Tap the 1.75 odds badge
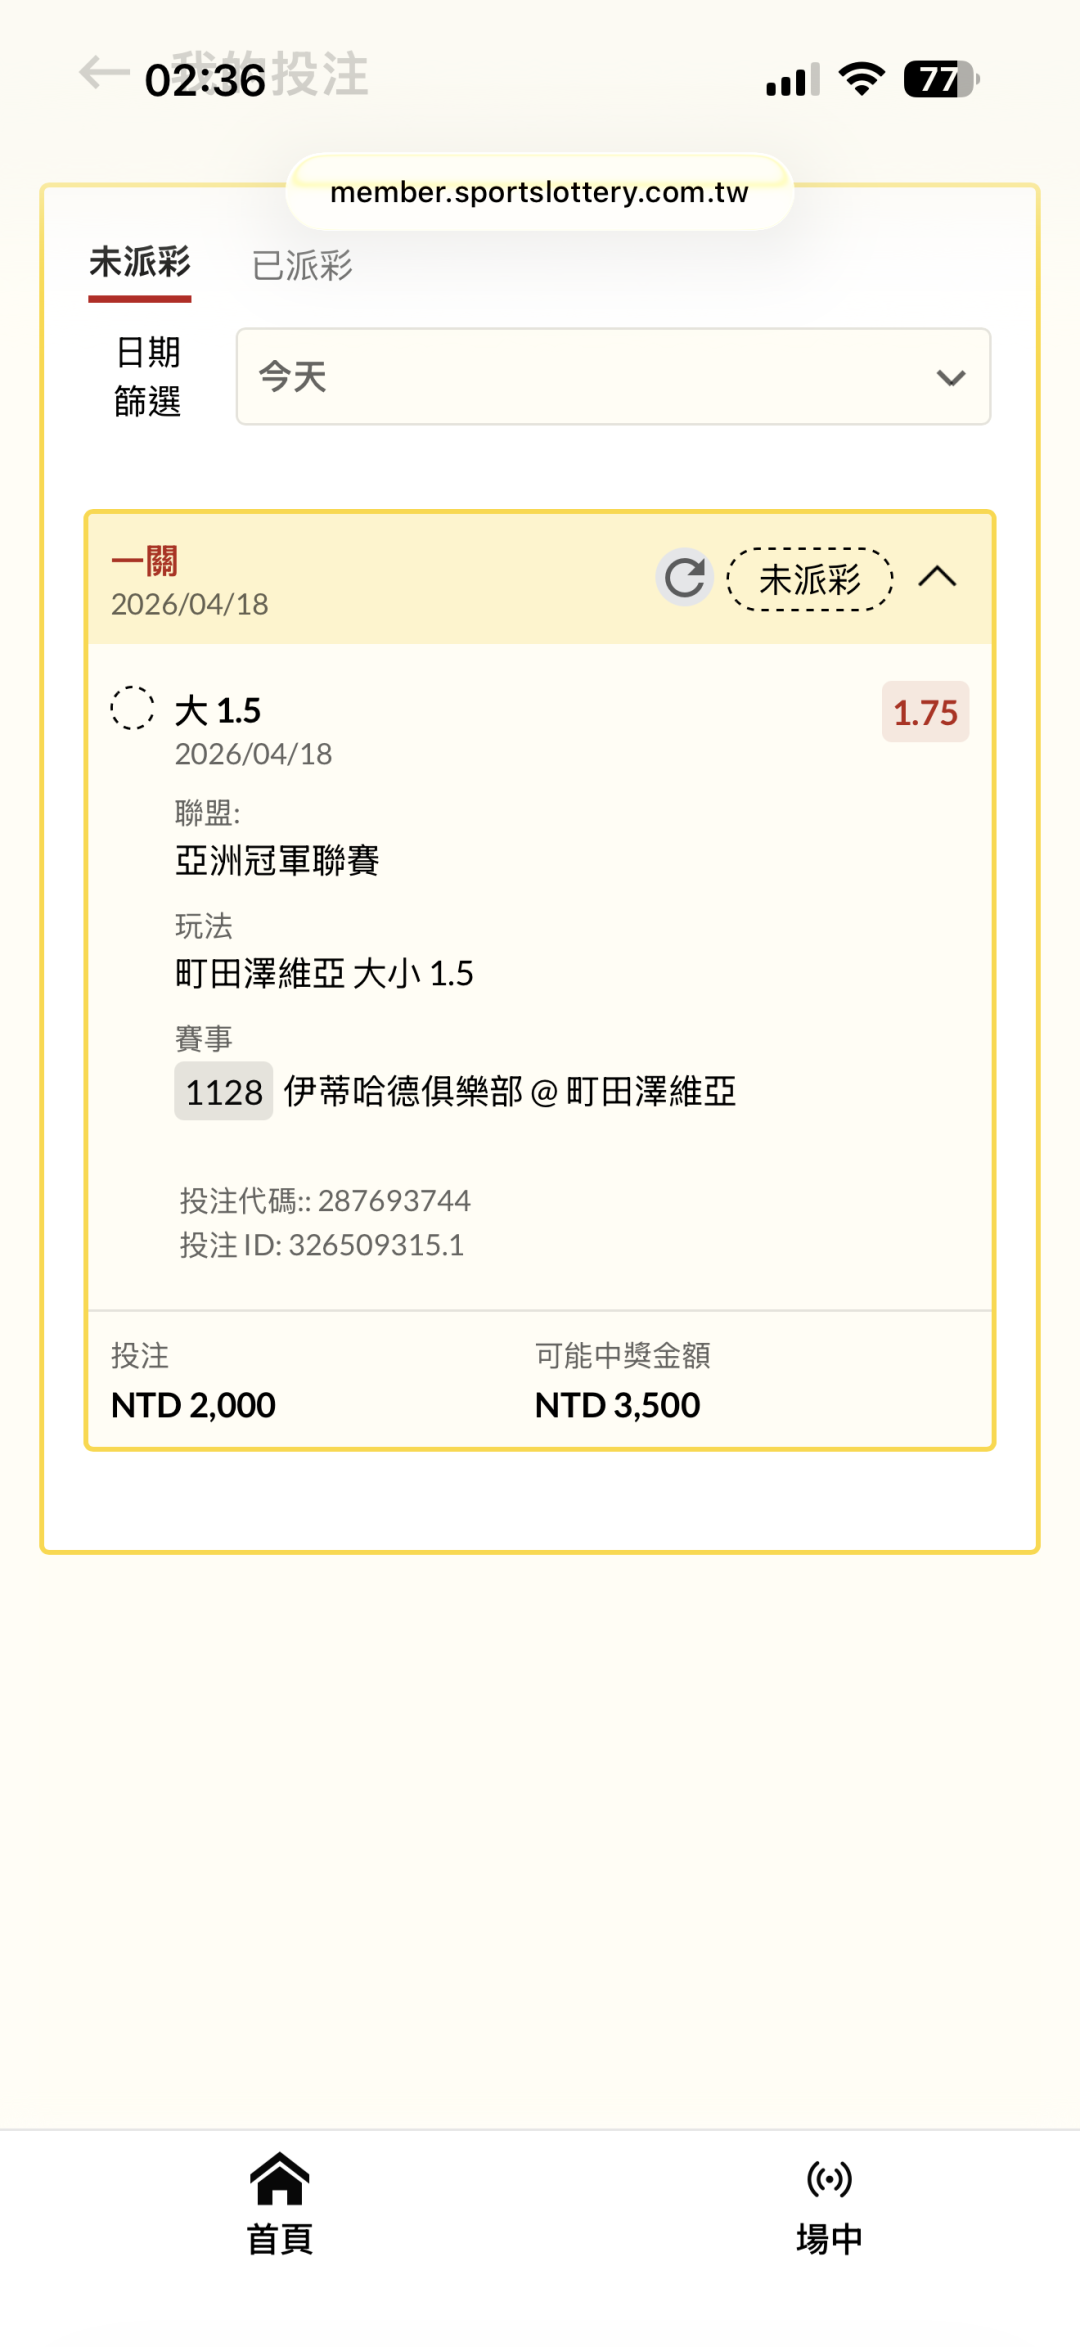 pos(925,712)
